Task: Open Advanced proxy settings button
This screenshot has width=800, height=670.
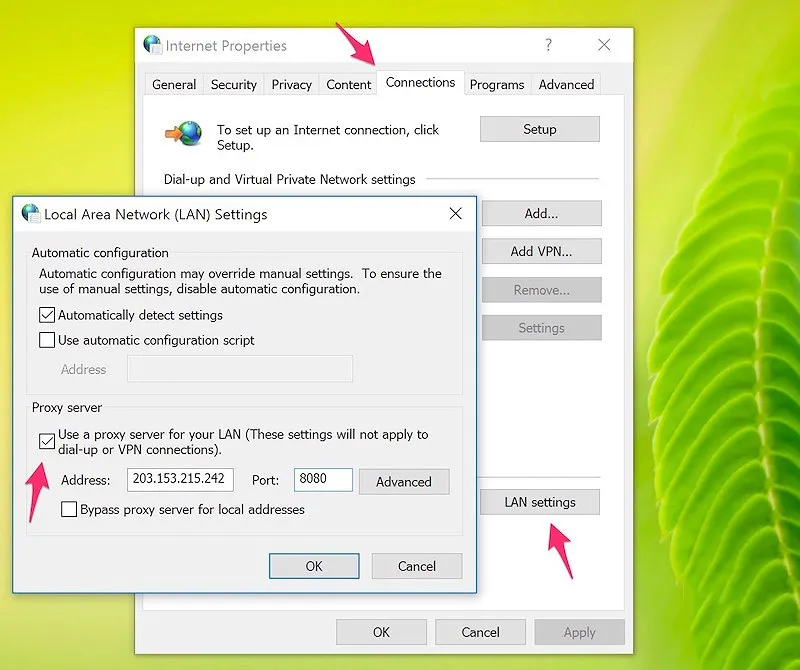Action: tap(404, 482)
